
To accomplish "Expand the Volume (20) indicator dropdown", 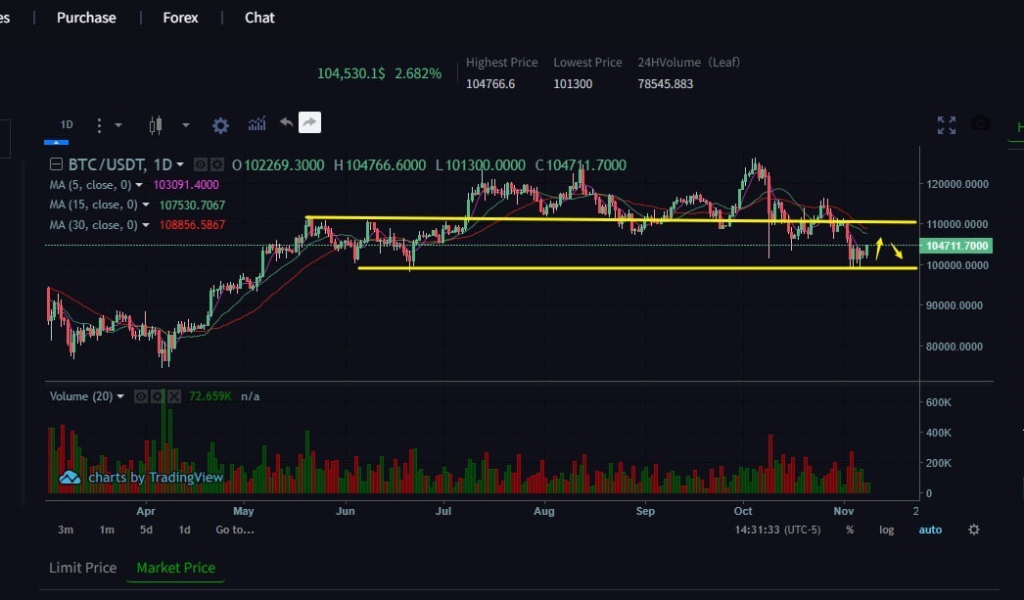I will [x=121, y=397].
